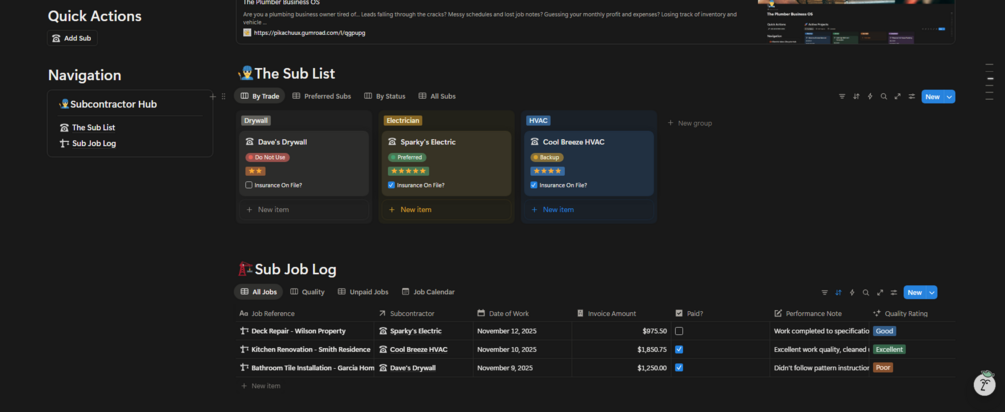Open the Job Calendar tab
The image size is (1005, 412).
428,292
